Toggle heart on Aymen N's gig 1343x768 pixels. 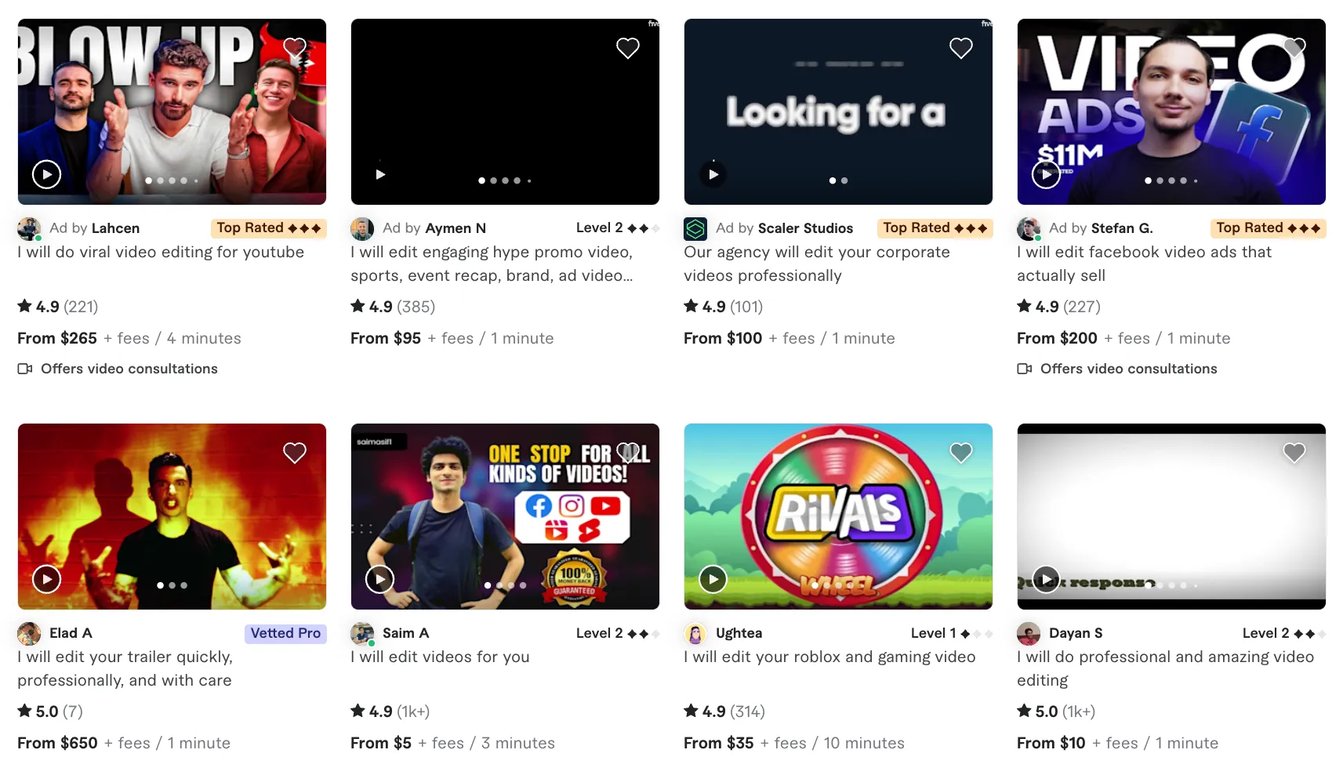pyautogui.click(x=628, y=48)
